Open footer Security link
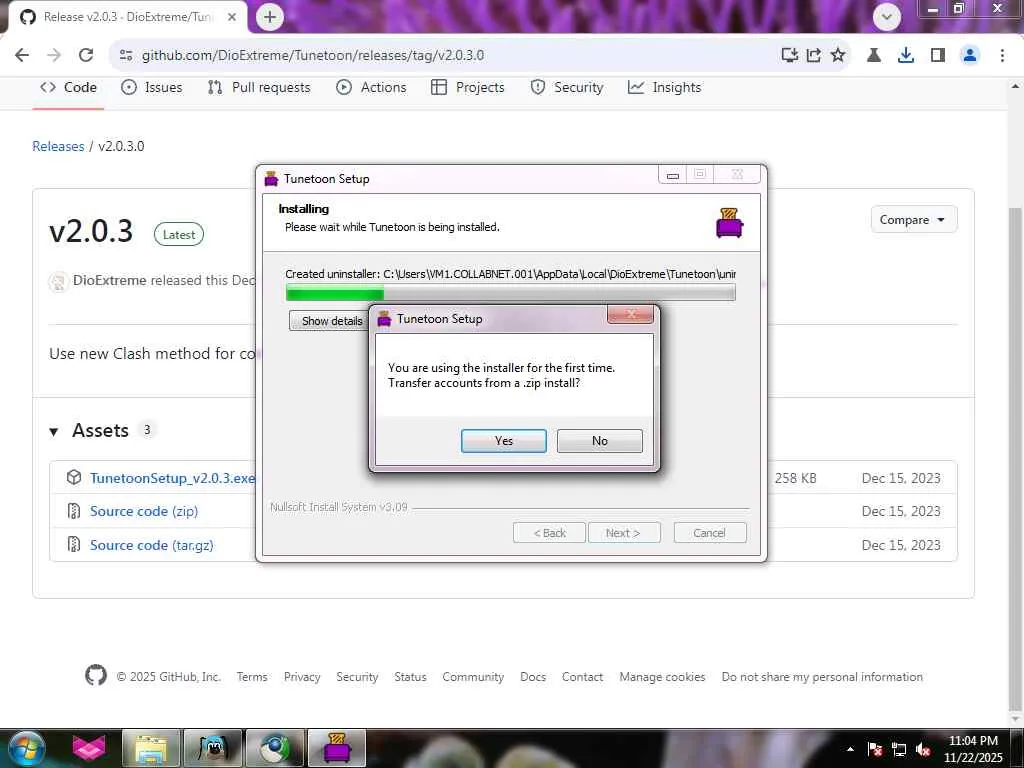Image resolution: width=1024 pixels, height=768 pixels. click(x=357, y=677)
